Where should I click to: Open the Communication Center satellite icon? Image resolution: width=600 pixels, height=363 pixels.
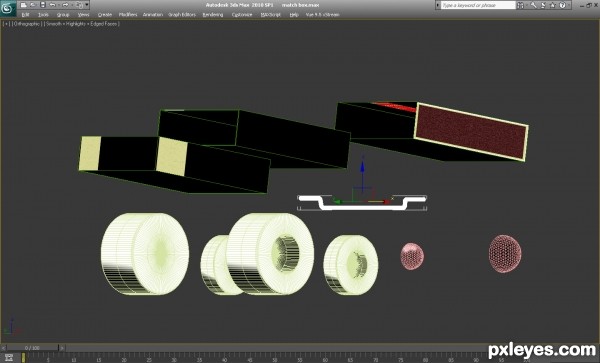click(543, 5)
